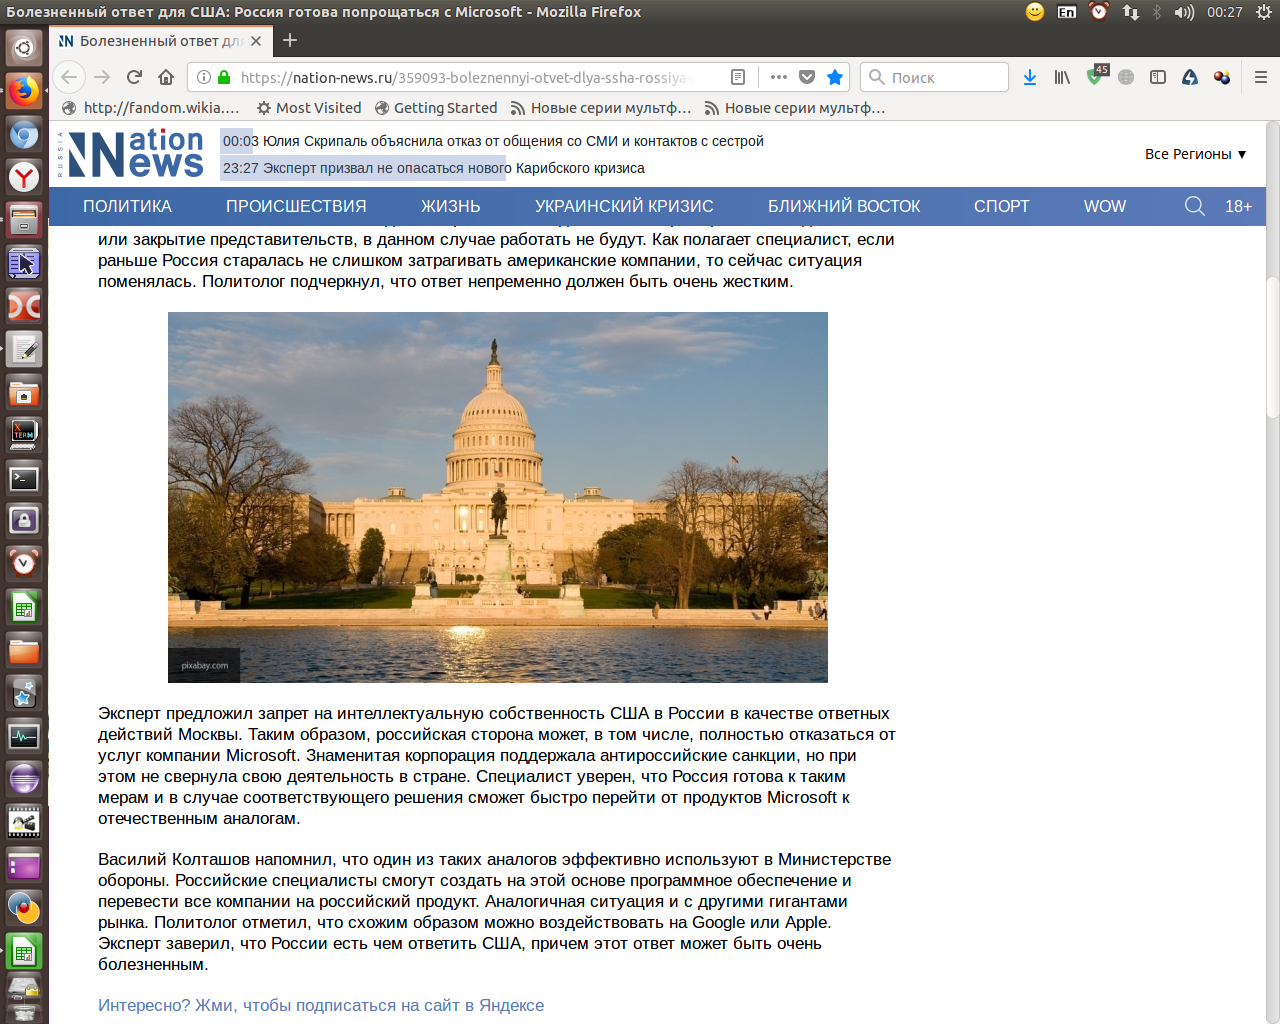Launch Yandex browser from the dock
The width and height of the screenshot is (1280, 1024).
point(24,178)
